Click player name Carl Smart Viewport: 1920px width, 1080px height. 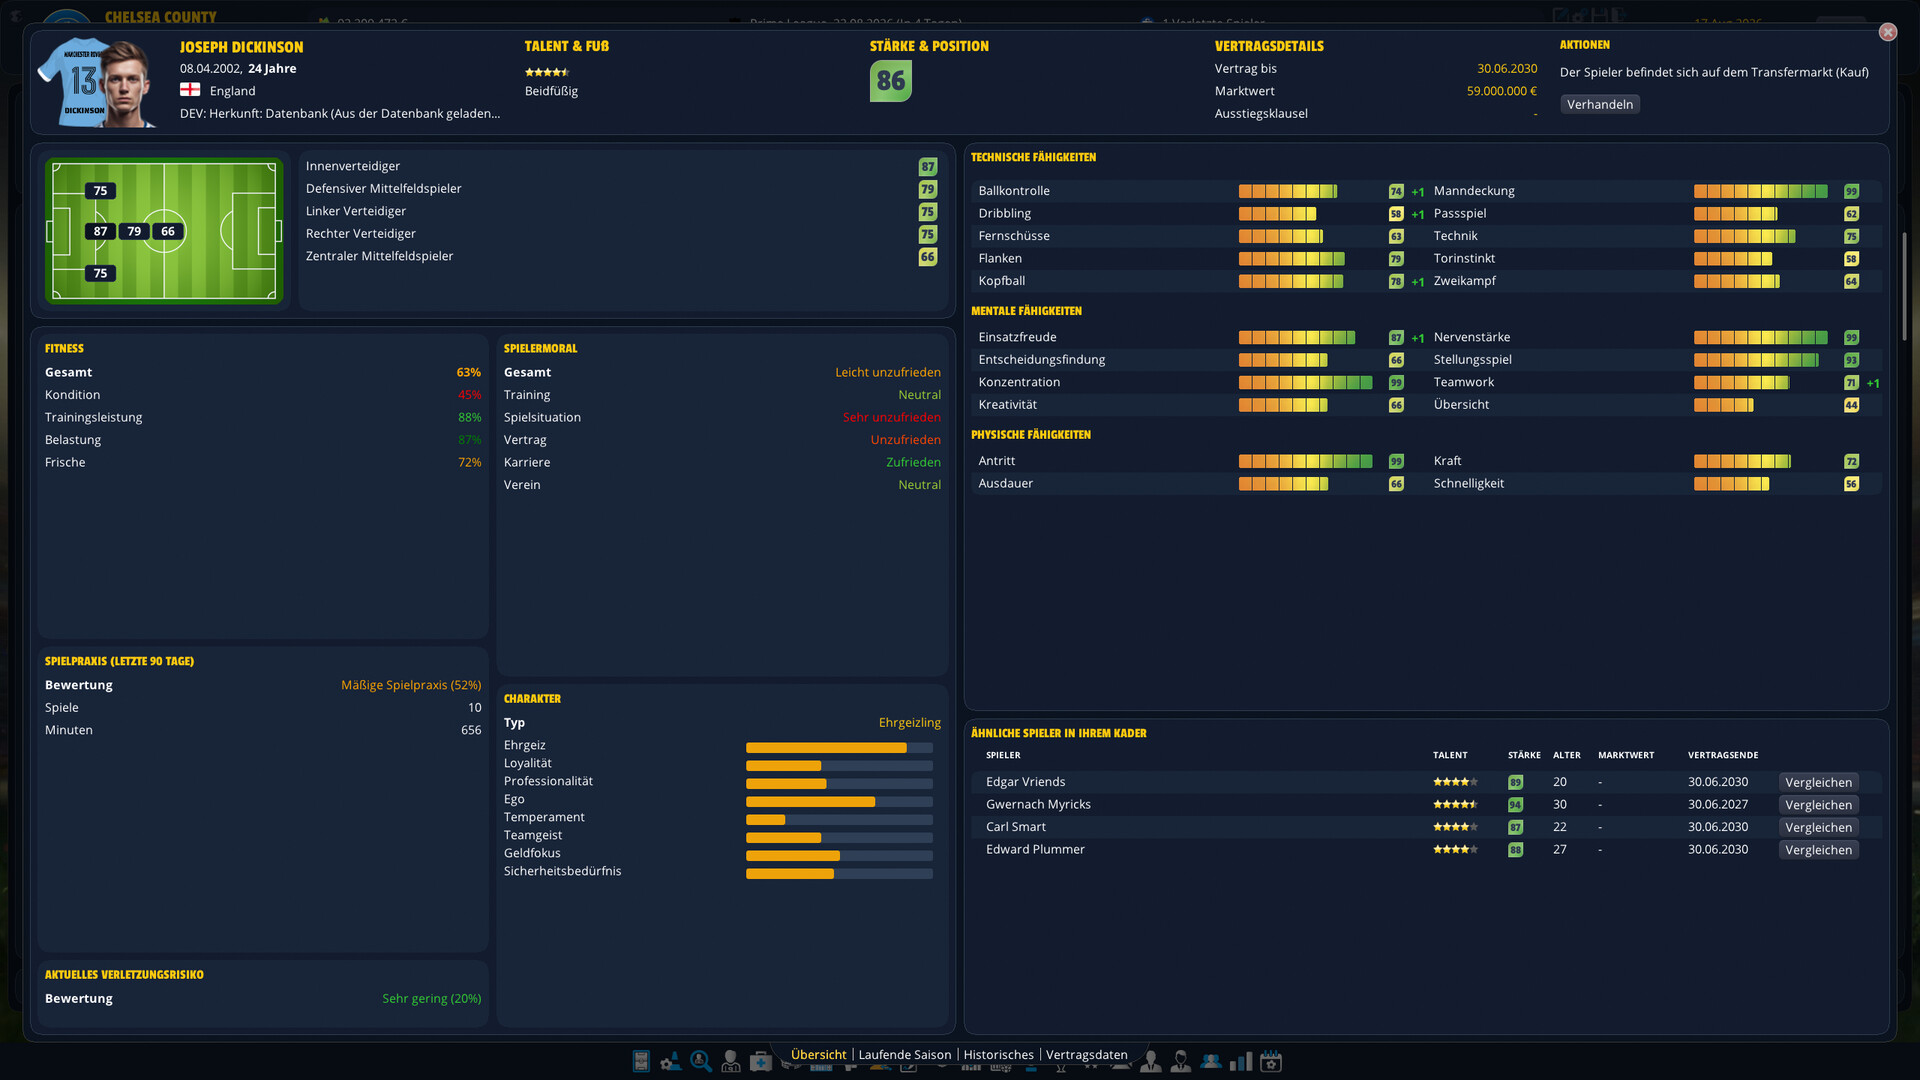[x=1016, y=827]
